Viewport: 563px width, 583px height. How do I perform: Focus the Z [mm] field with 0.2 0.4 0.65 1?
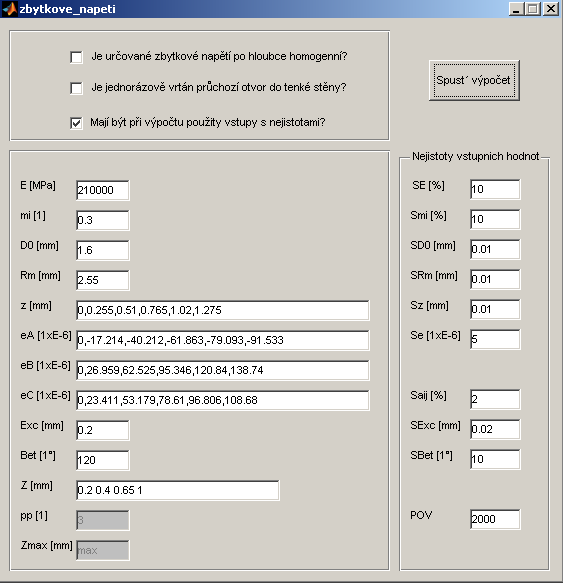click(178, 490)
